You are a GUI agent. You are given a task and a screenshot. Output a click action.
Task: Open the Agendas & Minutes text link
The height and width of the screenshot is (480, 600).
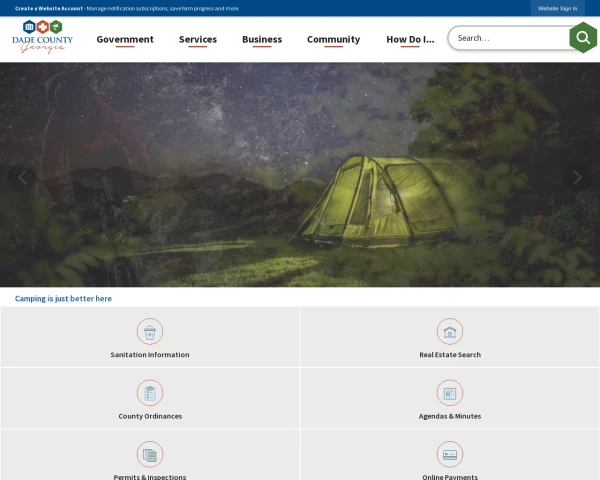[x=450, y=416]
